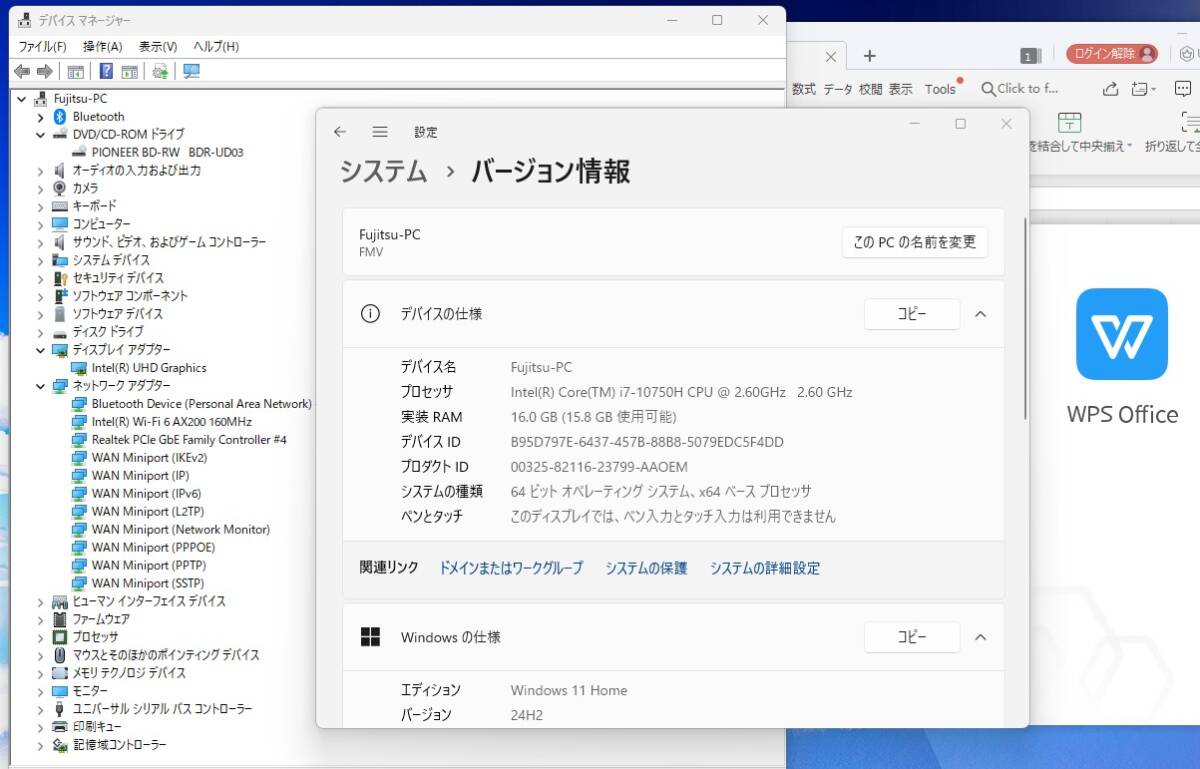The image size is (1200, 769).
Task: Click the Click to find search box in WPS
Action: click(x=1020, y=89)
